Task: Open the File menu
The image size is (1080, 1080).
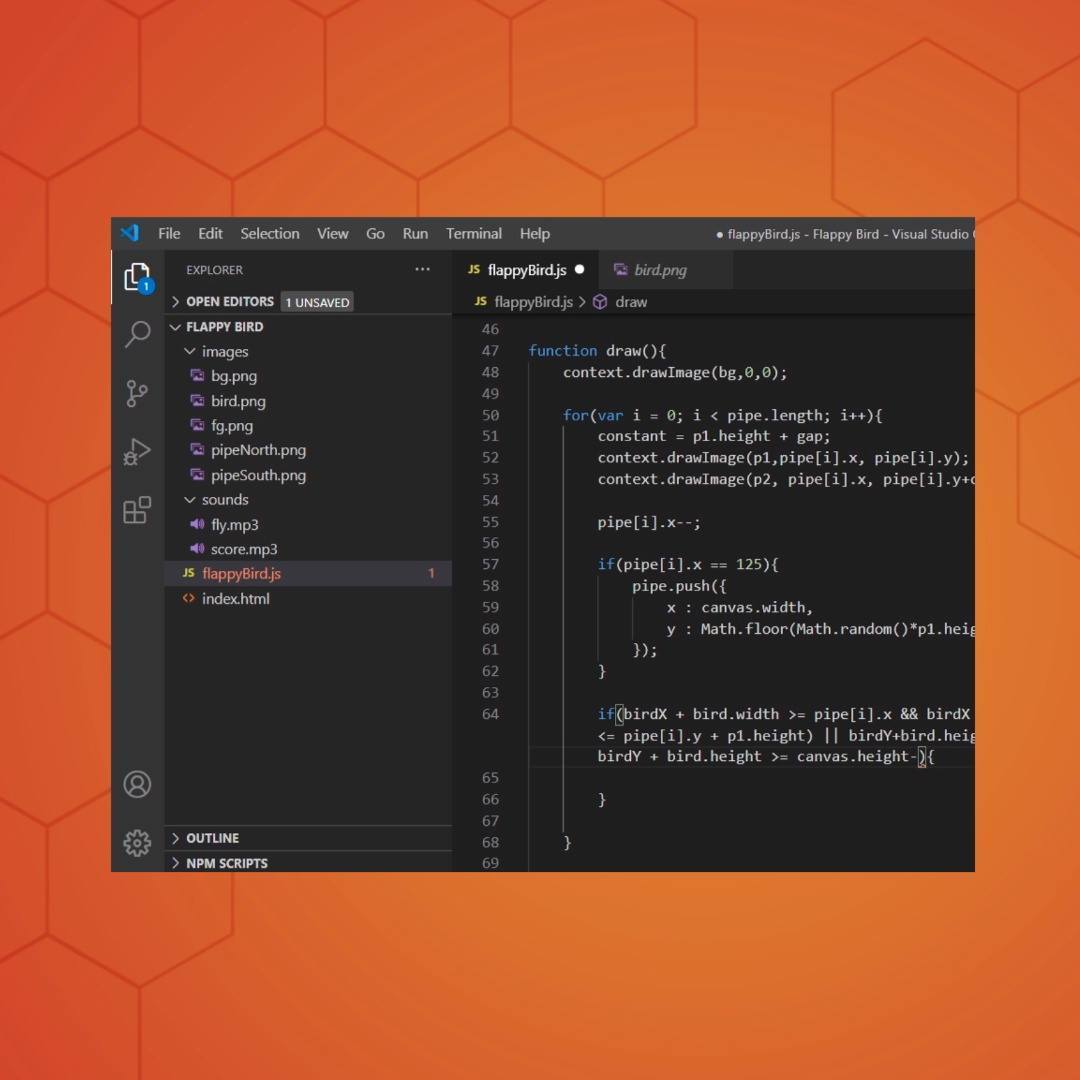Action: (x=169, y=233)
